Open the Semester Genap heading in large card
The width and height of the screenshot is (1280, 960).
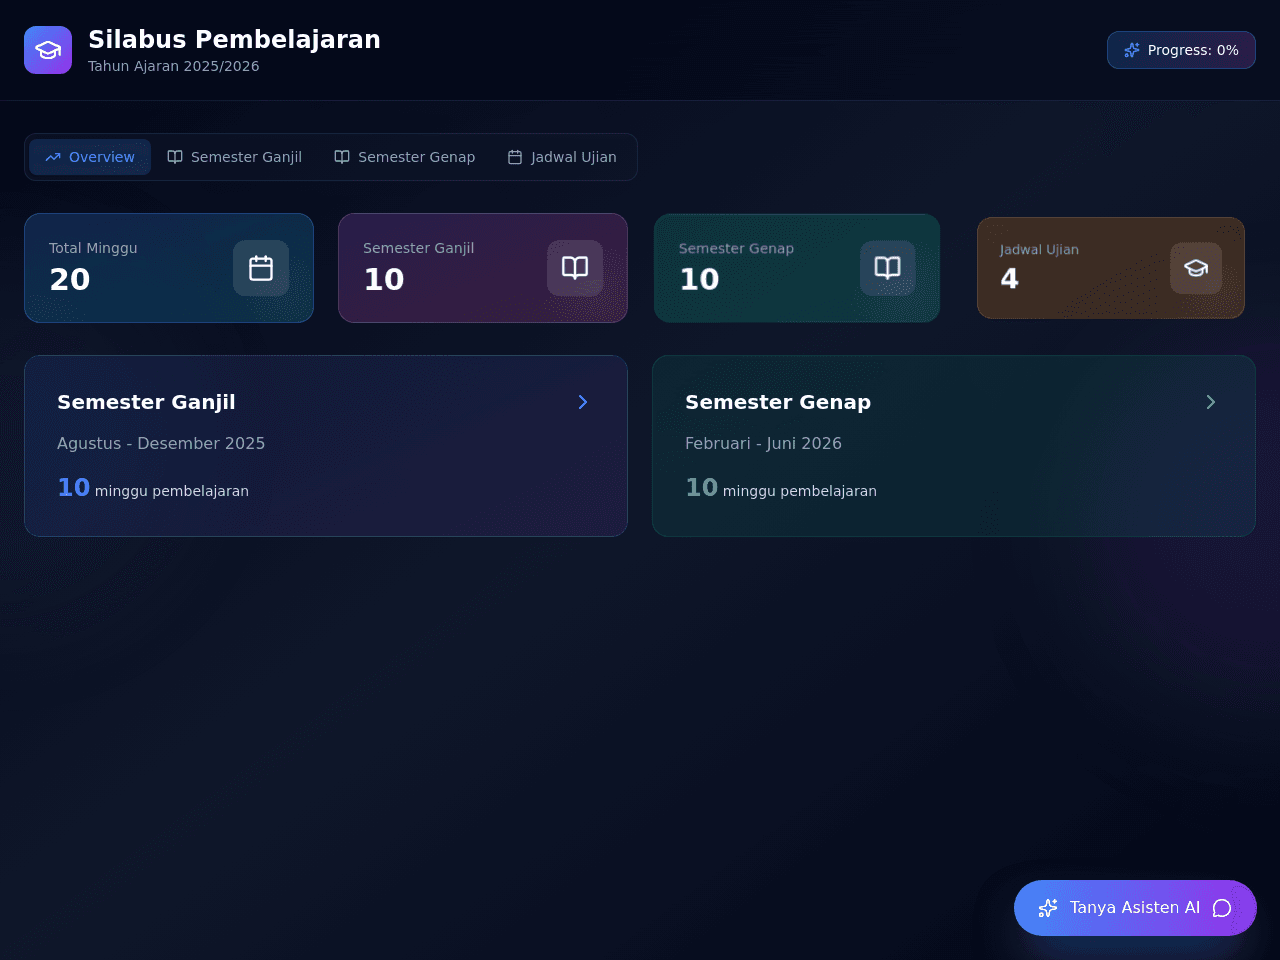778,402
